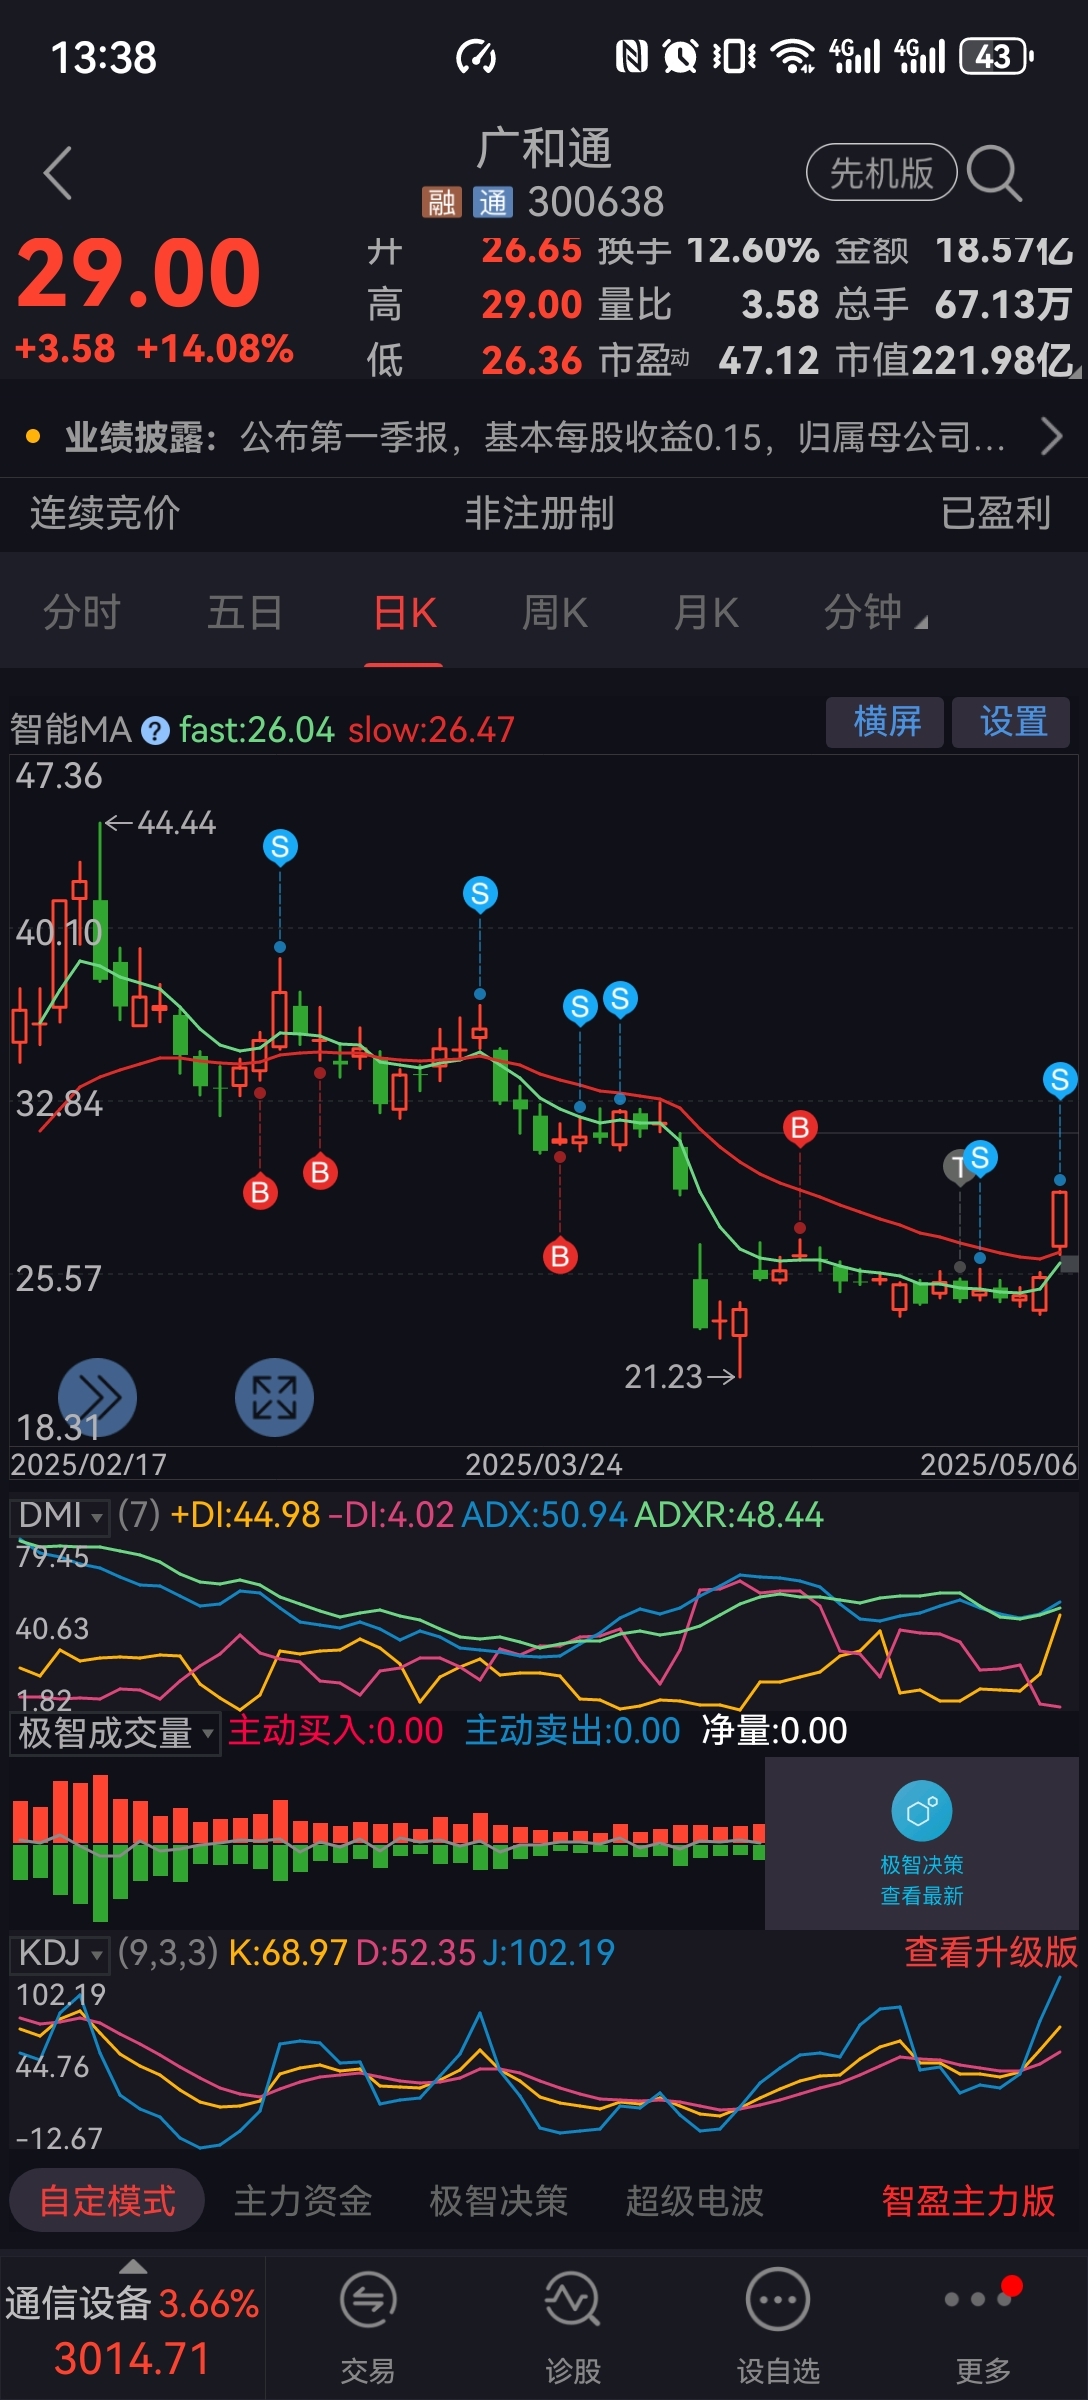The width and height of the screenshot is (1088, 2400).
Task: Tap the stock name 广和通
Action: (544, 149)
